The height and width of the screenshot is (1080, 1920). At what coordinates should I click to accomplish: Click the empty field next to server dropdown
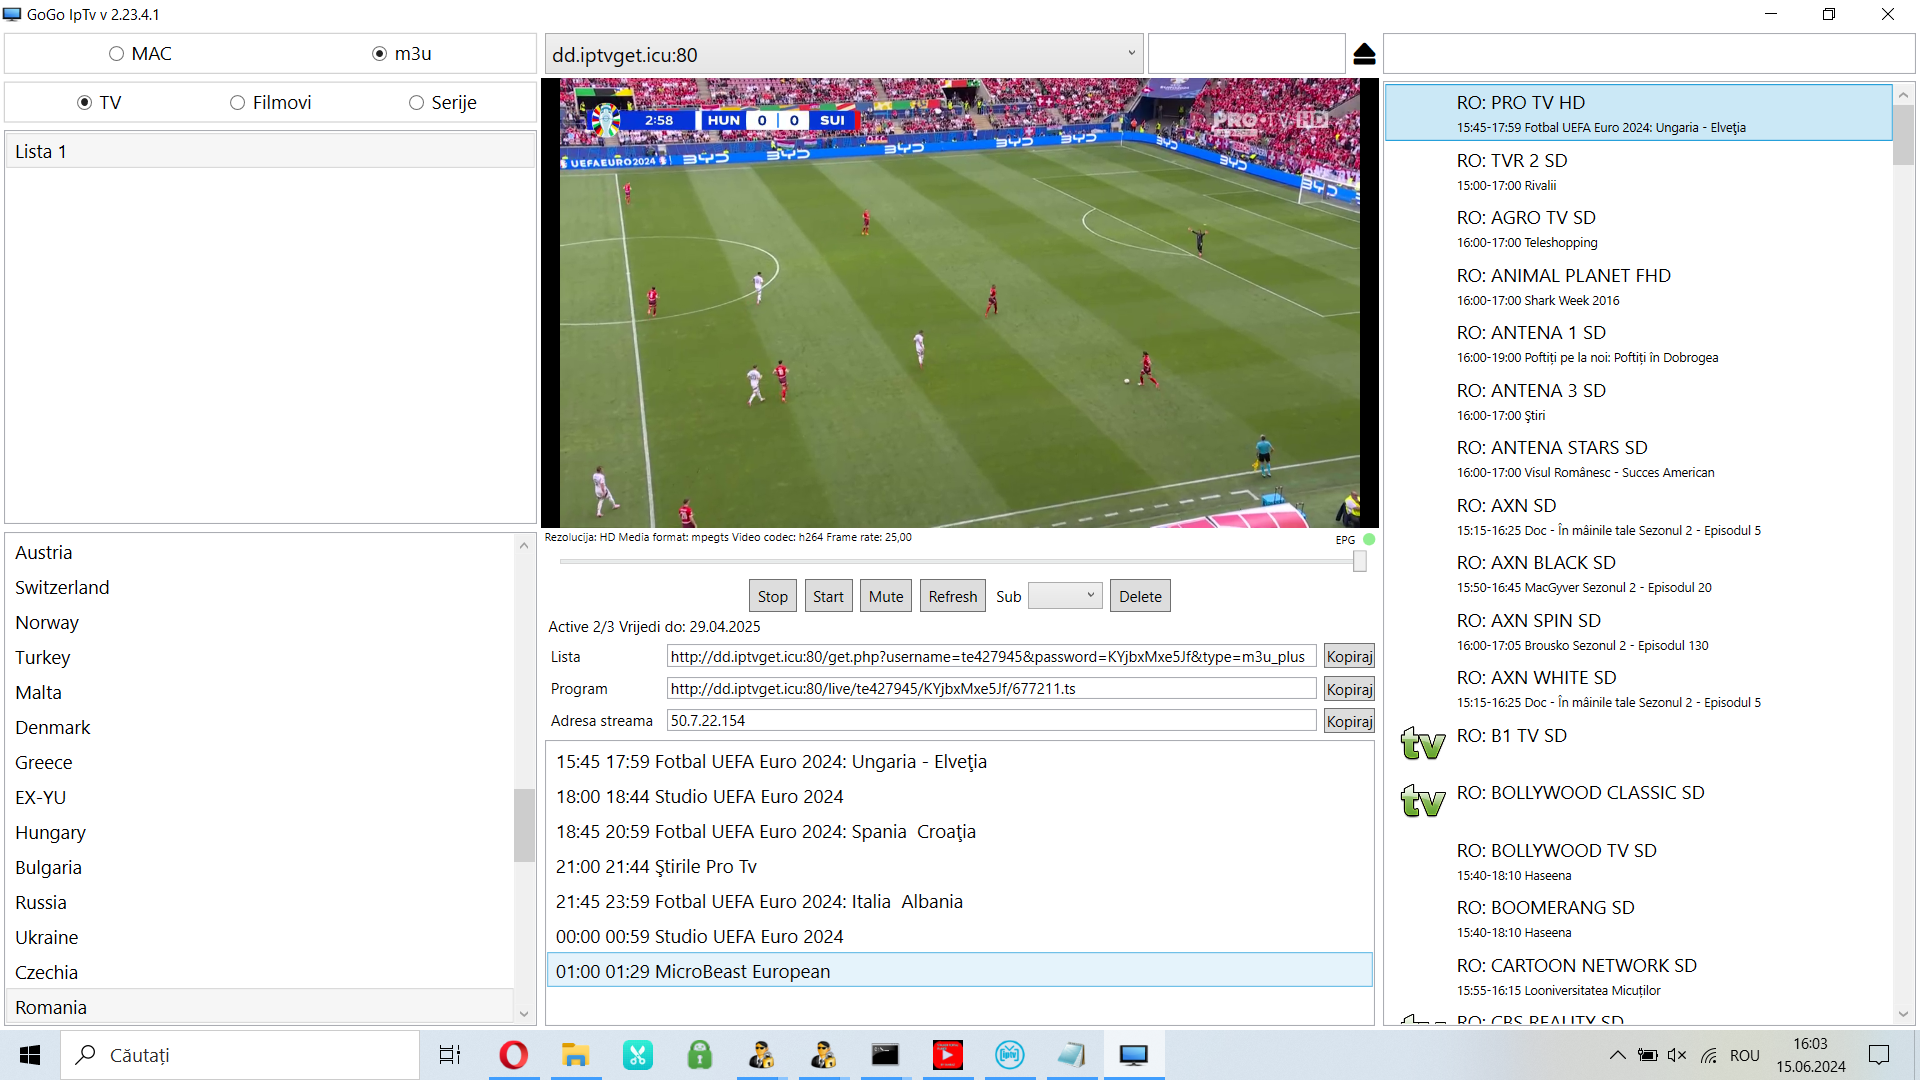pyautogui.click(x=1246, y=54)
